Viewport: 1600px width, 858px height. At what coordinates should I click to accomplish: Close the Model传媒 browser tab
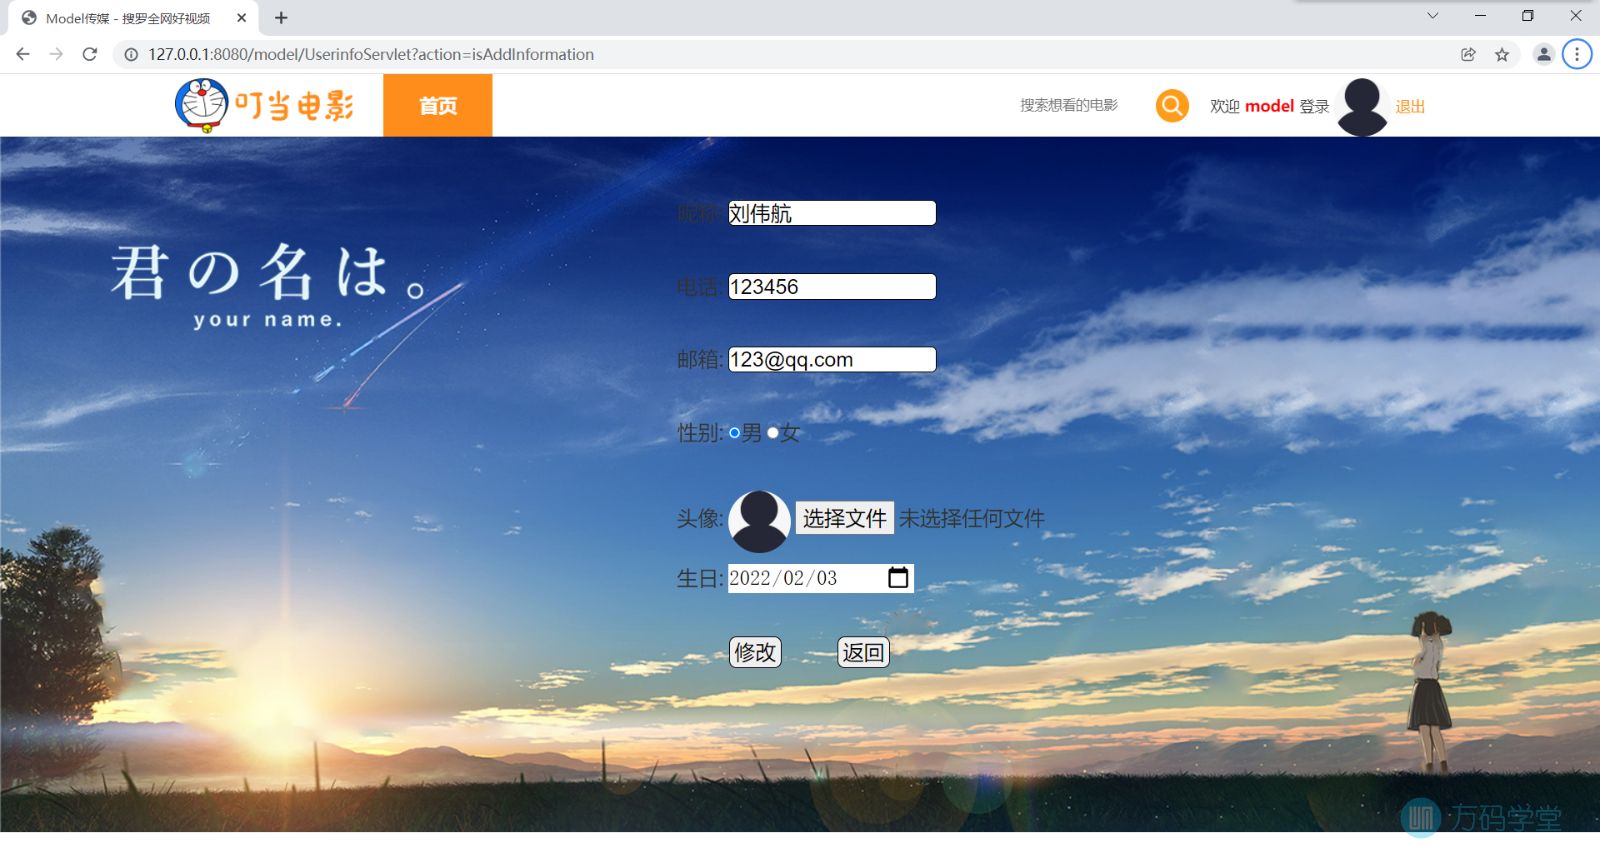click(x=241, y=18)
